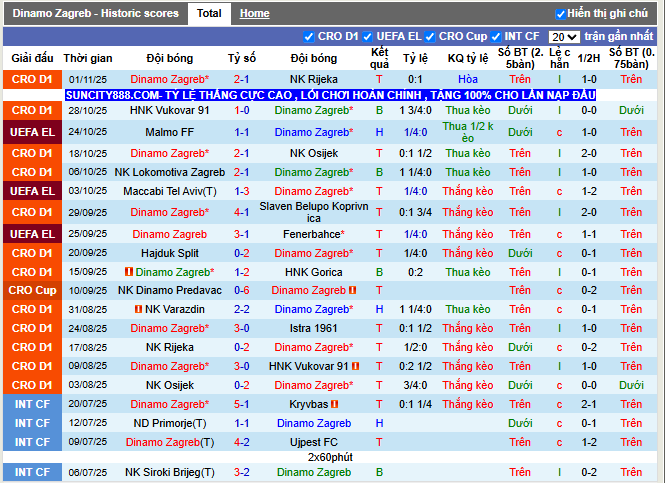This screenshot has height=483, width=665.
Task: Open the 1-3 score versus Maccabi Tel Aviv
Action: [241, 191]
